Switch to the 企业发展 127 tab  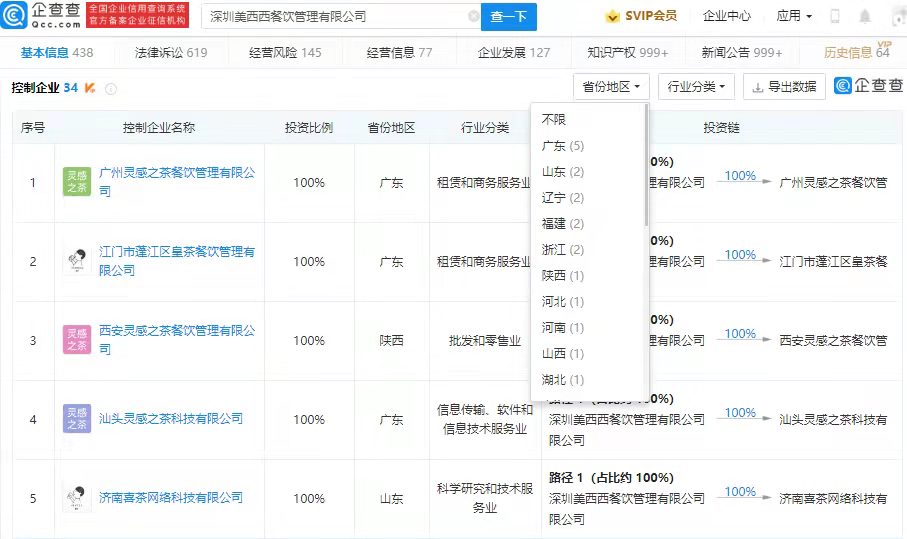pyautogui.click(x=514, y=53)
